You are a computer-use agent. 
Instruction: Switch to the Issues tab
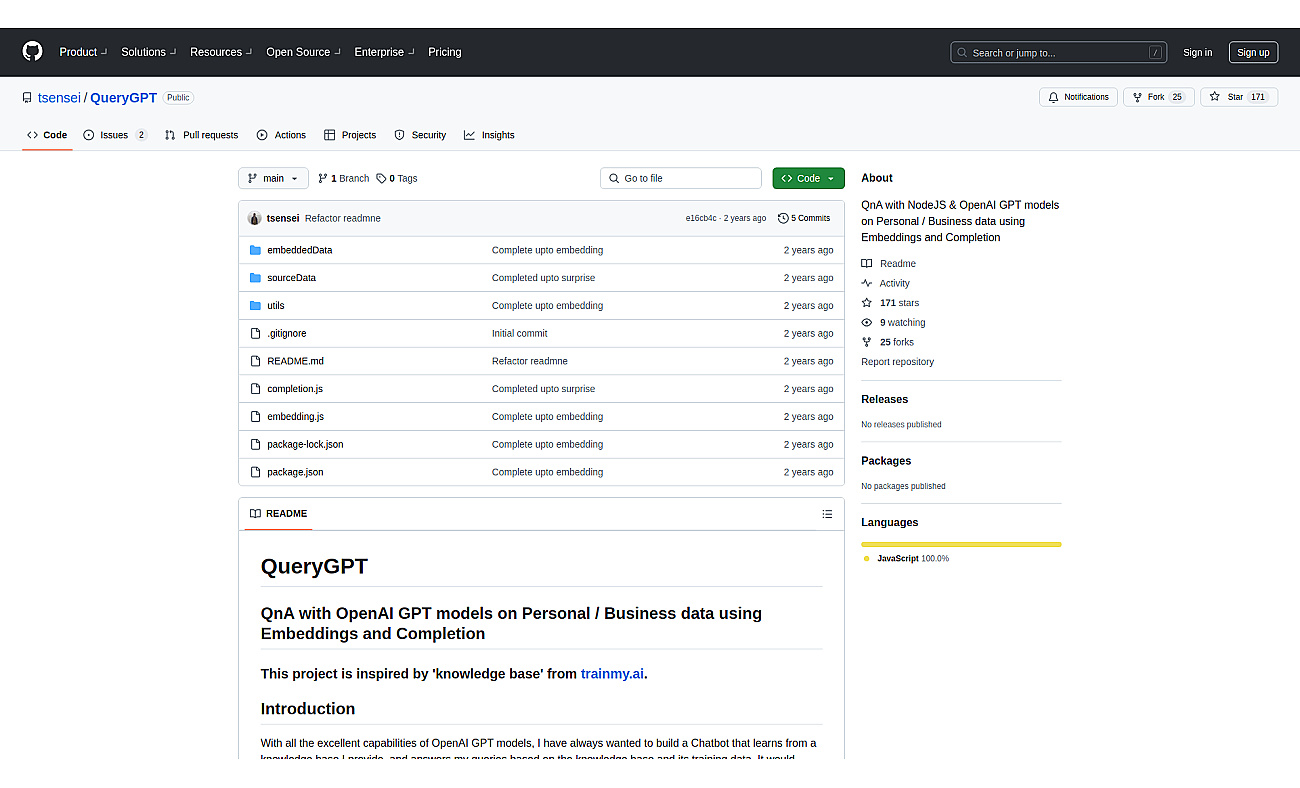click(115, 135)
